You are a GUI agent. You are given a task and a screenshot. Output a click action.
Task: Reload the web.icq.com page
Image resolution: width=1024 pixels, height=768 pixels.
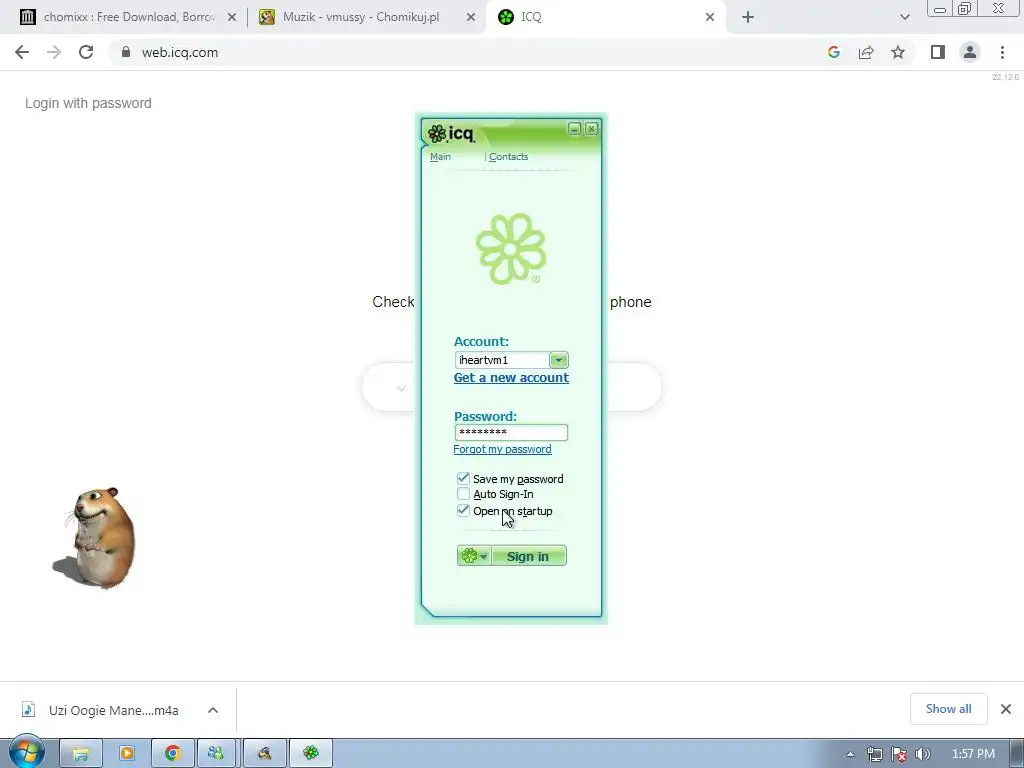[86, 52]
